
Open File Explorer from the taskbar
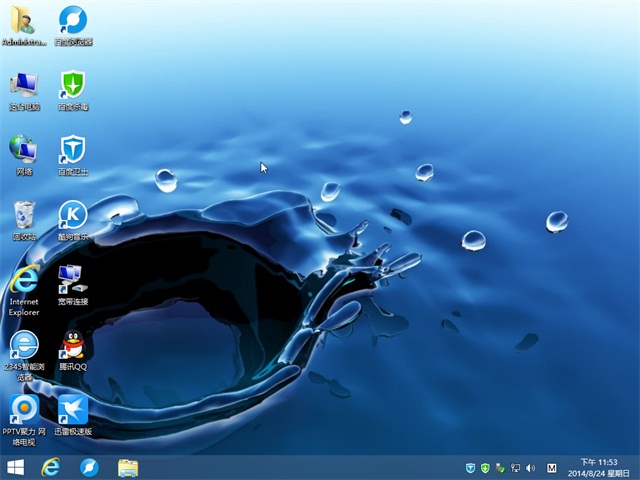point(128,467)
